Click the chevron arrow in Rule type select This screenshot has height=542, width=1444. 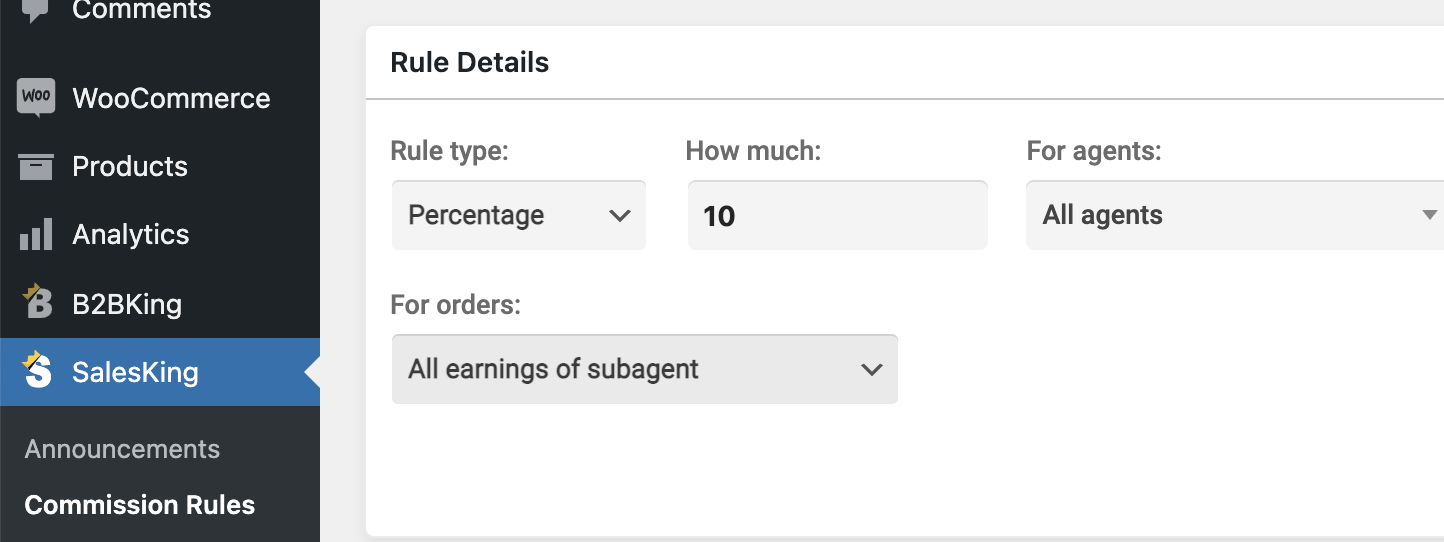coord(620,216)
